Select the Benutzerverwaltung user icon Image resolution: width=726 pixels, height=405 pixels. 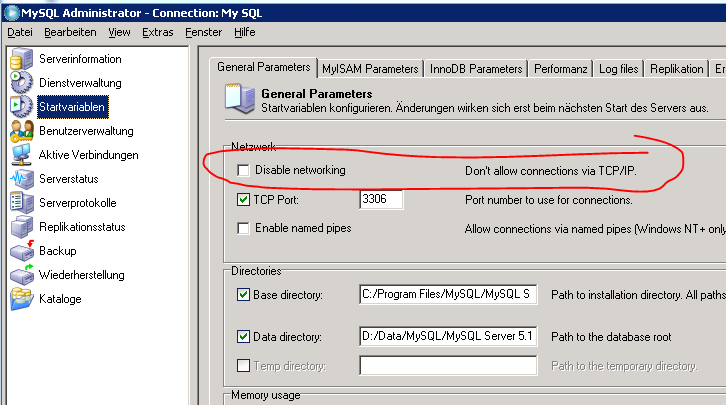point(20,130)
